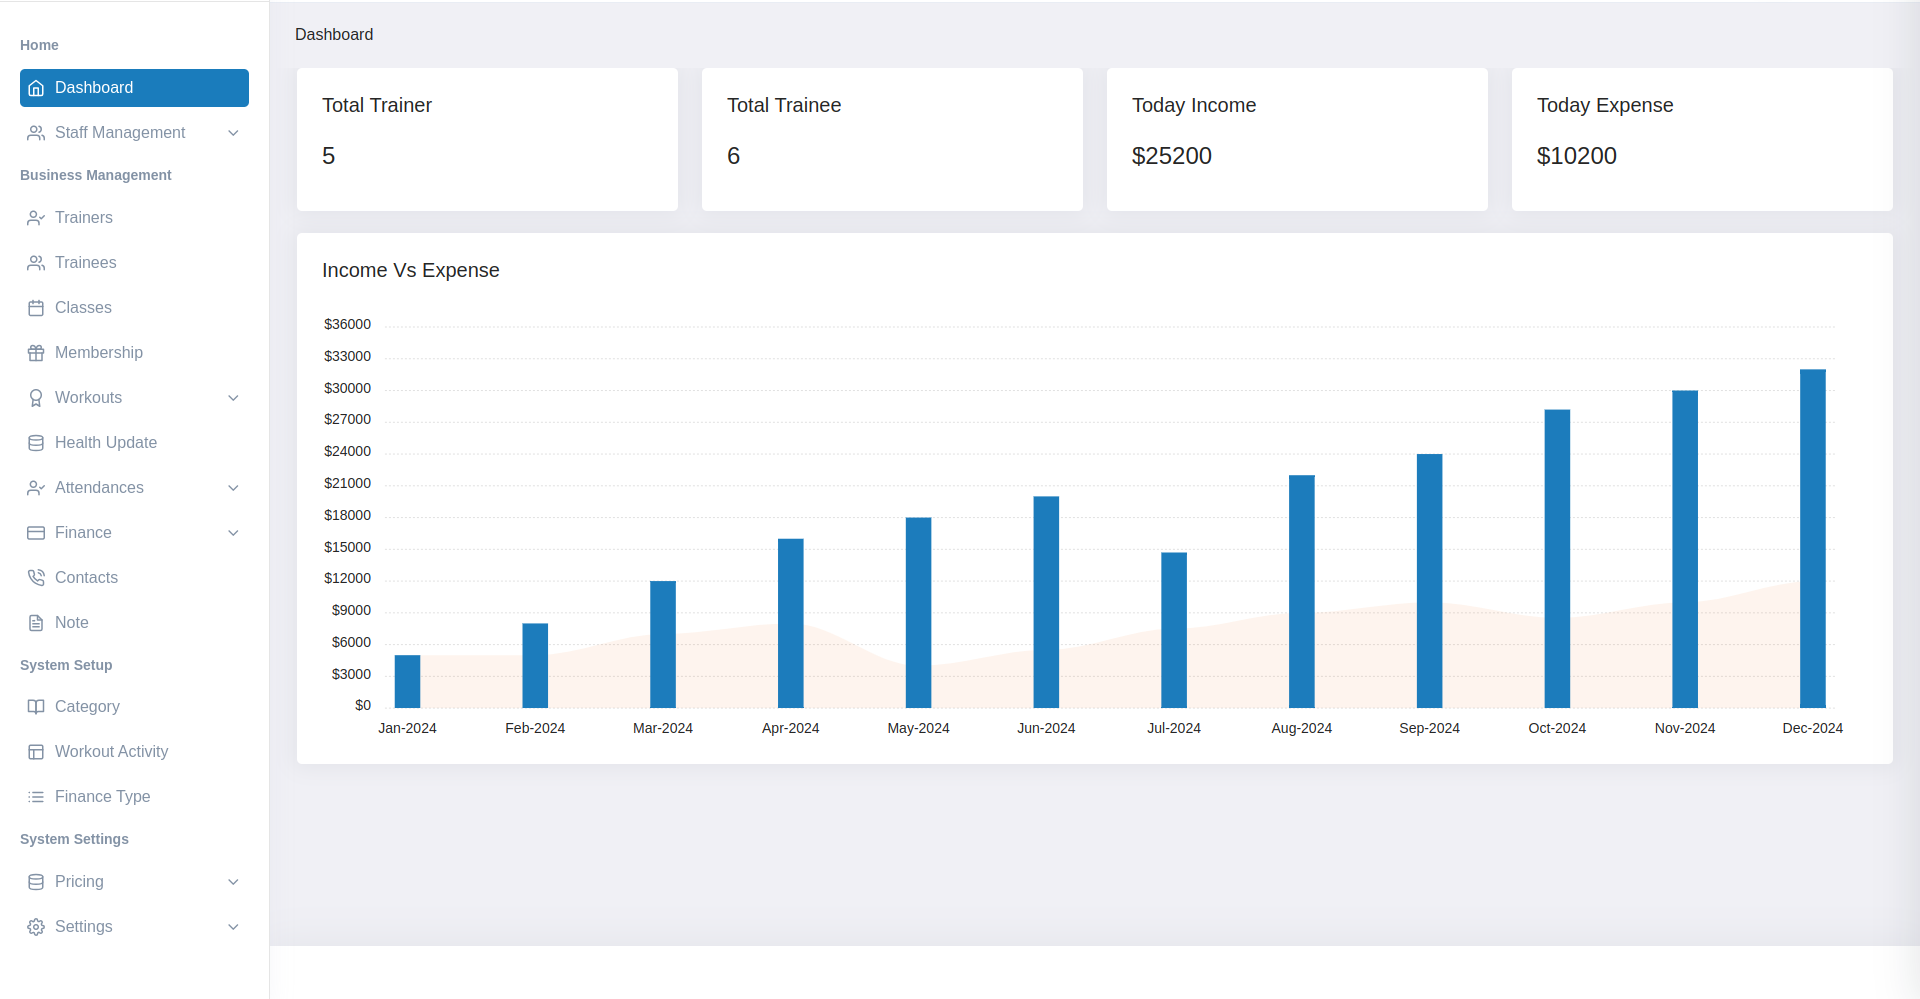This screenshot has height=999, width=1920.
Task: Click the Classes calendar icon
Action: point(36,308)
